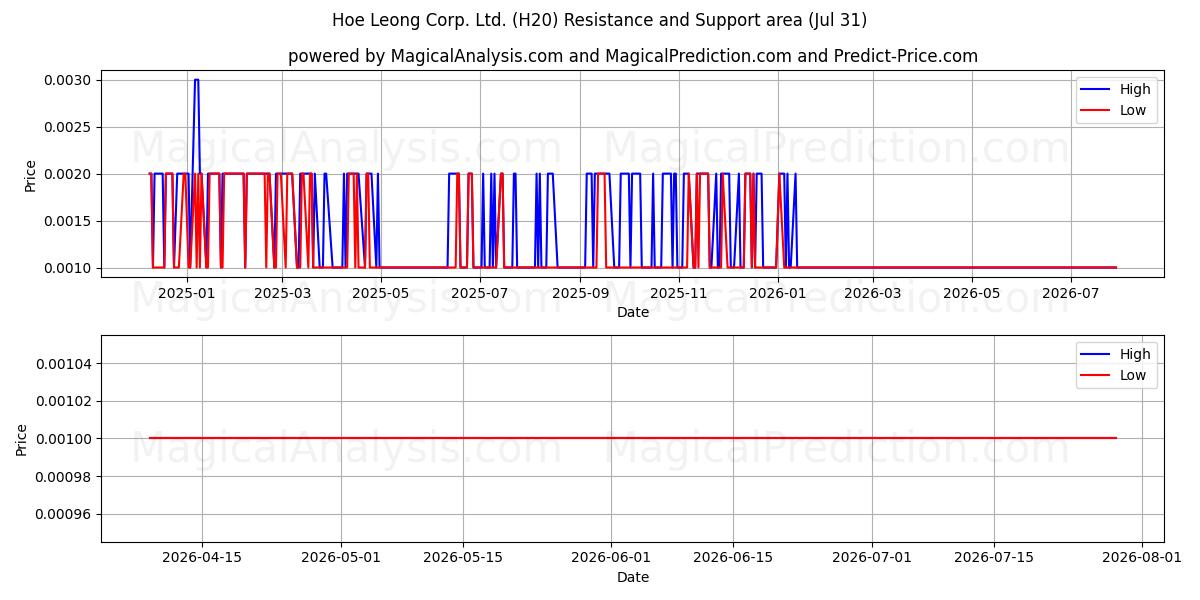Click the 0.0025 y-axis label in the top chart

click(x=67, y=127)
